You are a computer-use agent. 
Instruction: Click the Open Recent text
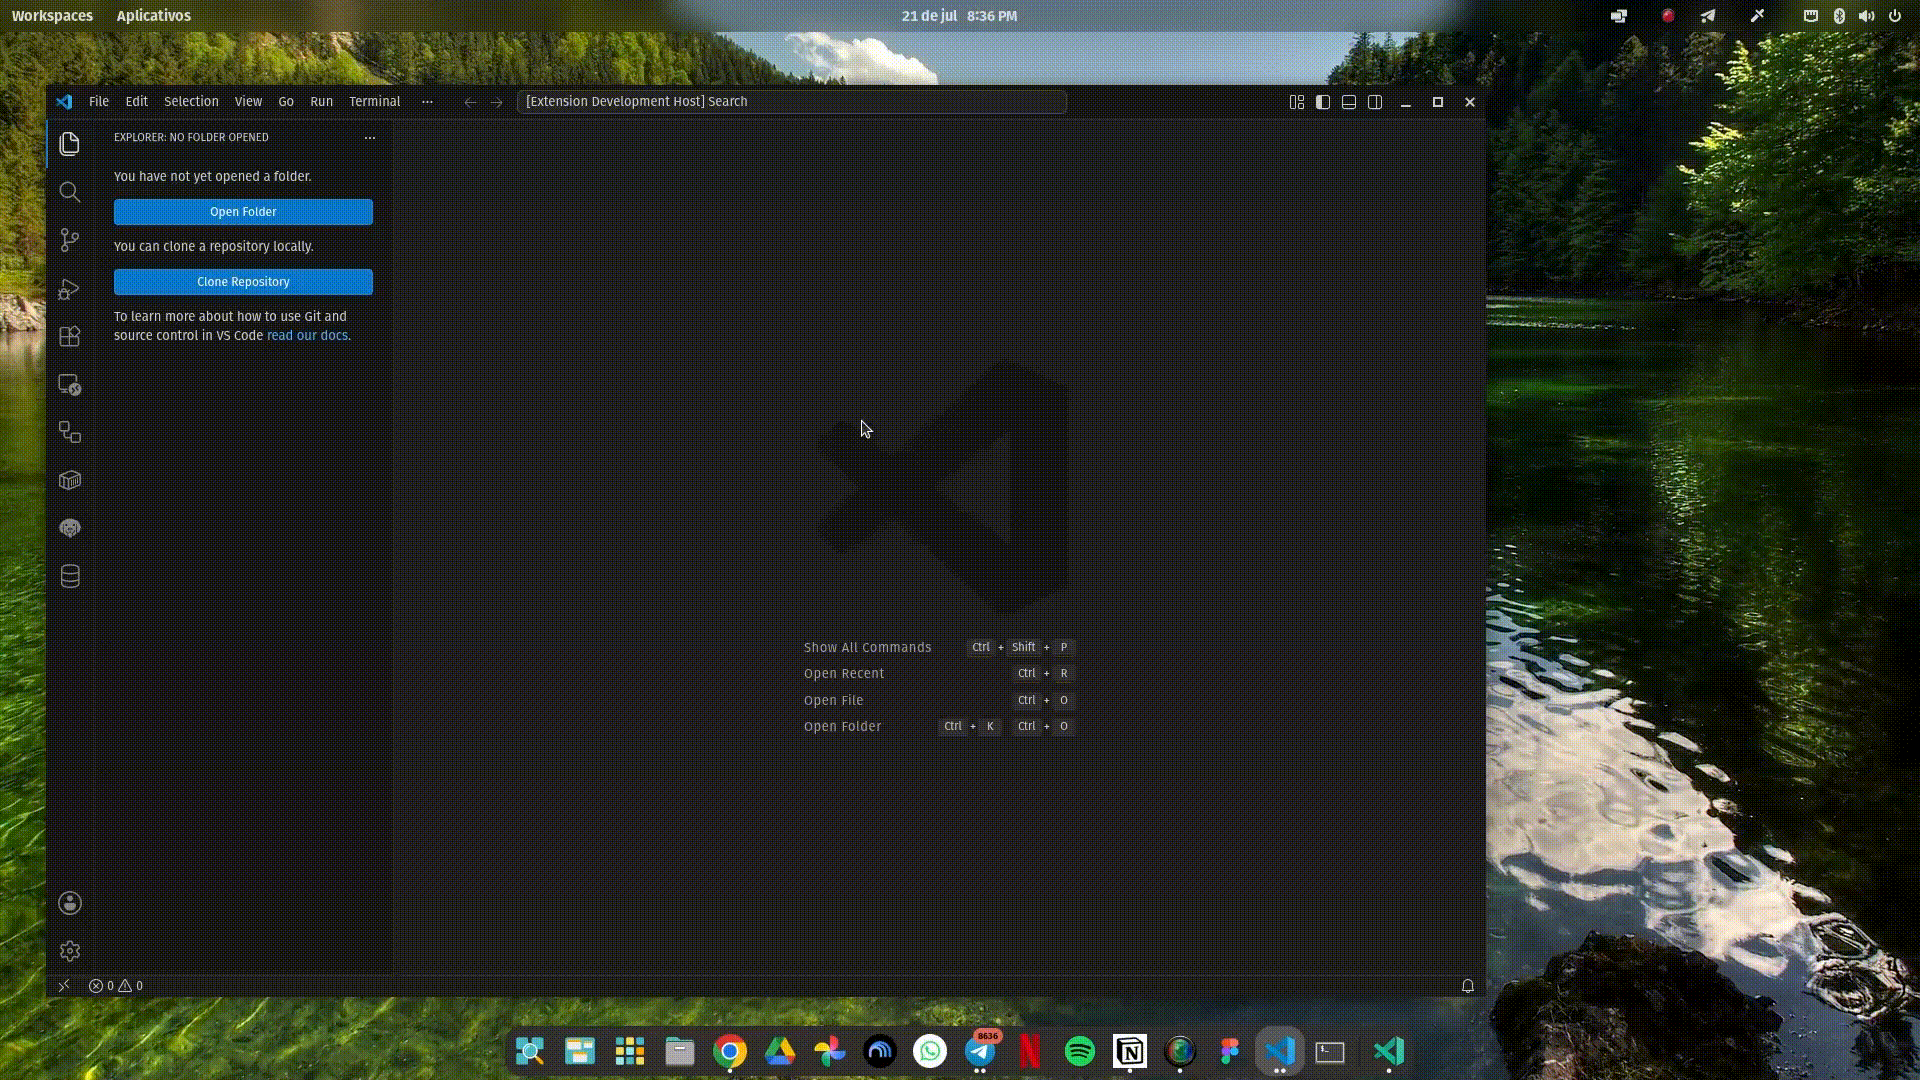[x=844, y=674]
